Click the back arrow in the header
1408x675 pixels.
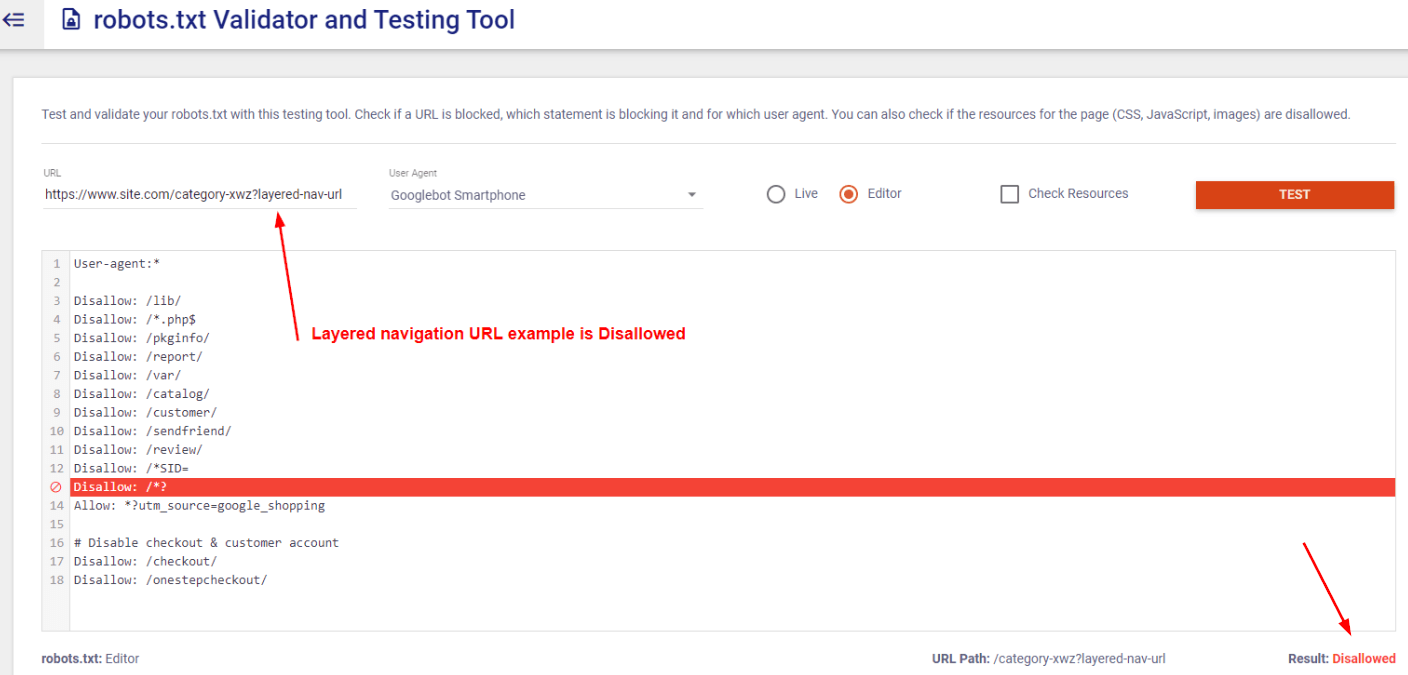coord(14,19)
